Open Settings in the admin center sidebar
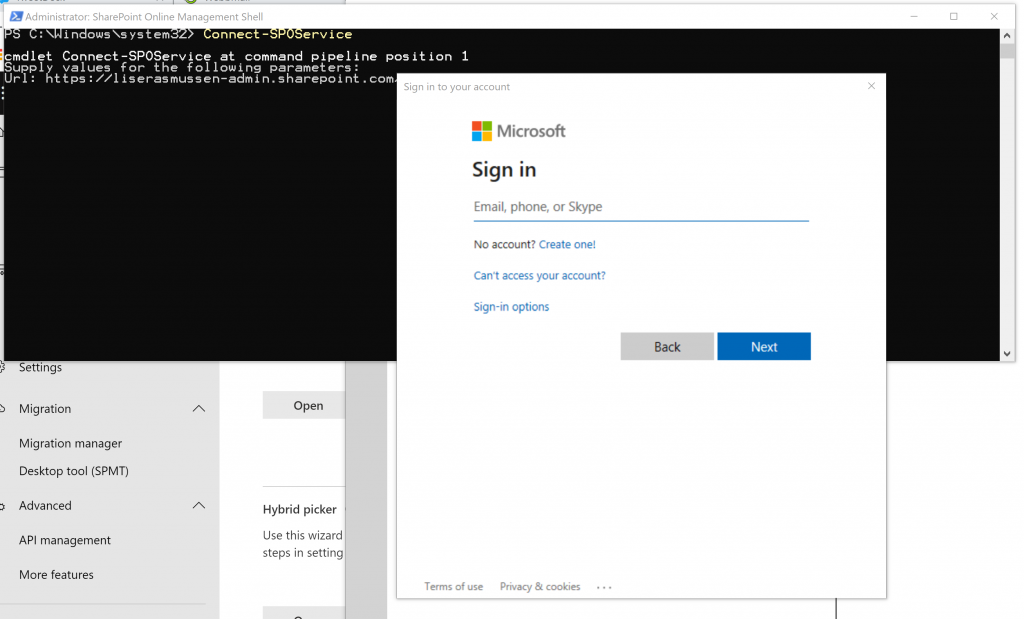Viewport: 1024px width, 619px height. [40, 368]
